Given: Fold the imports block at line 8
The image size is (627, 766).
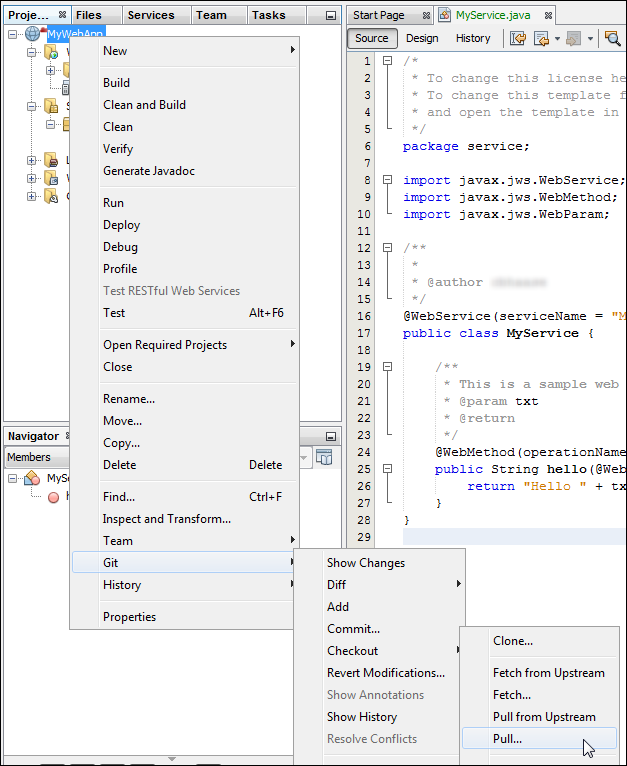Looking at the screenshot, I should tap(388, 180).
